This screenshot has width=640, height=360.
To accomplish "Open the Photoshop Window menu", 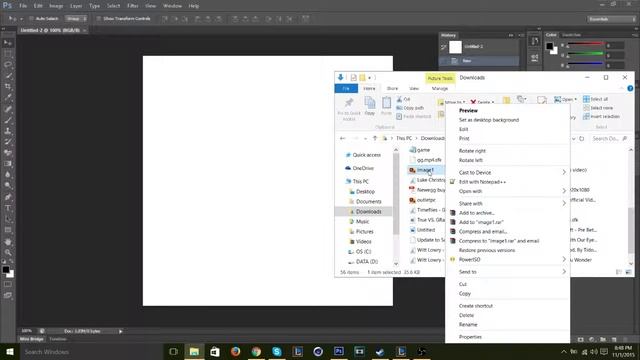I will (x=172, y=6).
